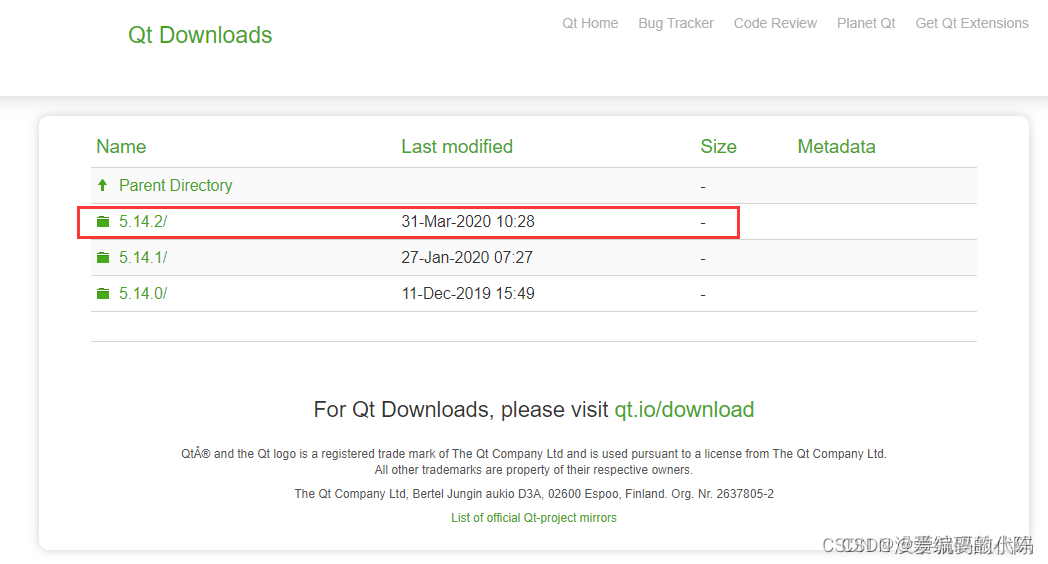
Task: Open the Bug Tracker menu link
Action: (x=676, y=23)
